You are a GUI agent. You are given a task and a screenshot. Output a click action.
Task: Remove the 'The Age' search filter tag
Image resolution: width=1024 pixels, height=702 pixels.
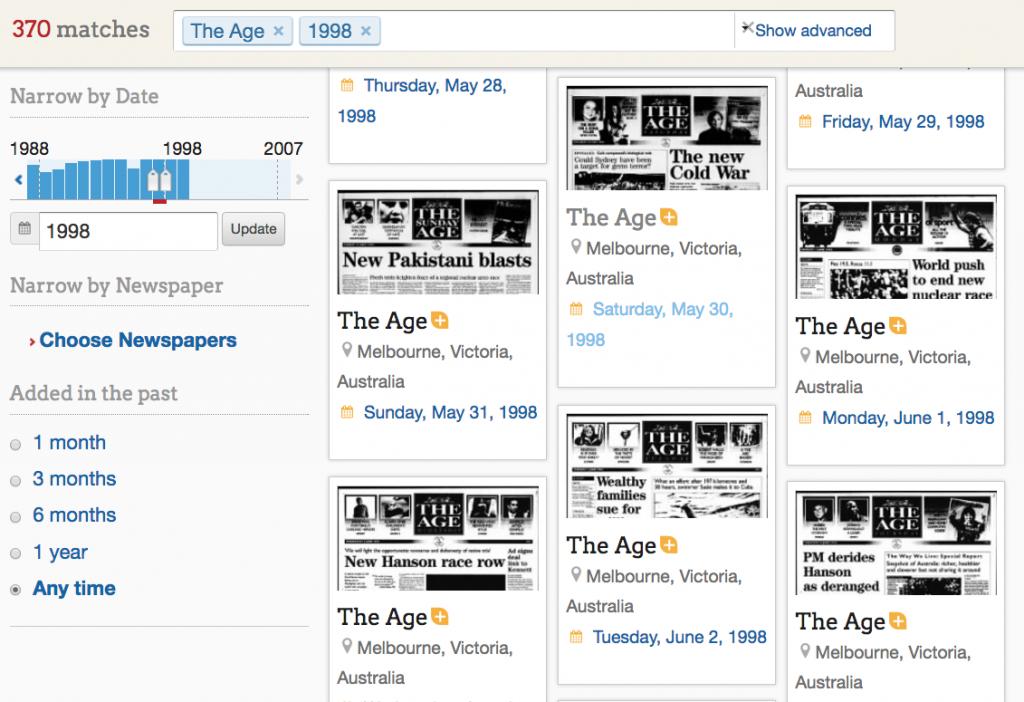tap(278, 31)
